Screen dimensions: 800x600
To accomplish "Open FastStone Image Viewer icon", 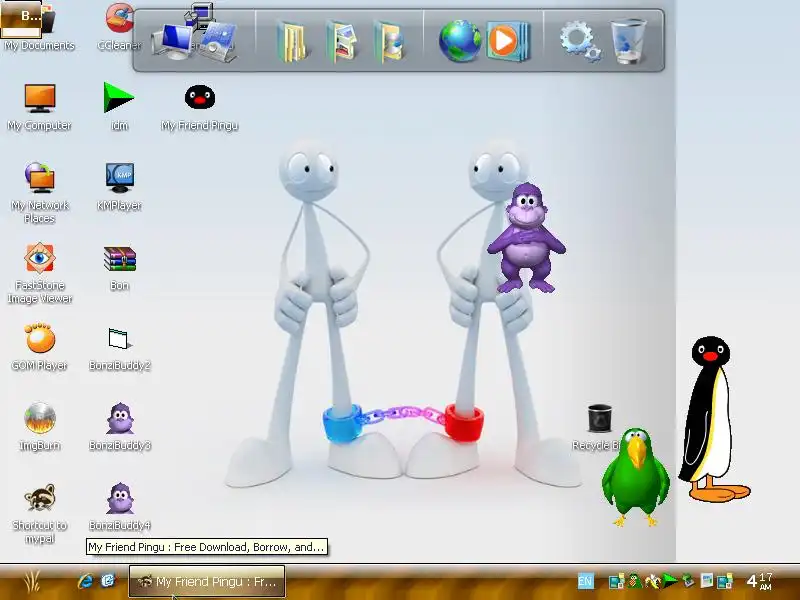I will coord(39,273).
